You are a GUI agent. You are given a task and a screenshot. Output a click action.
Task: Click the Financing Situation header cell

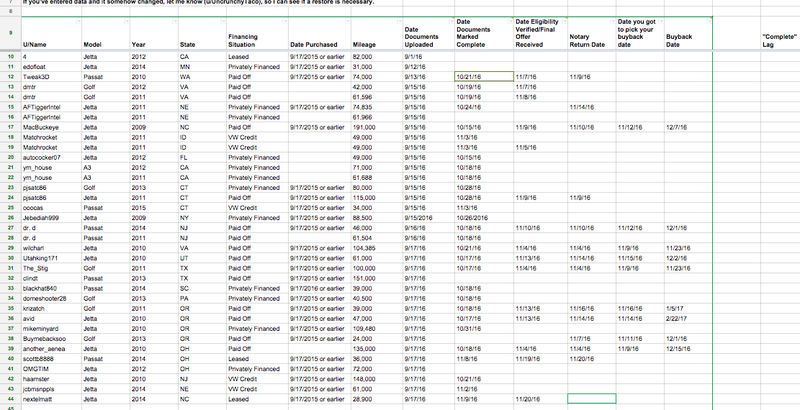click(257, 33)
